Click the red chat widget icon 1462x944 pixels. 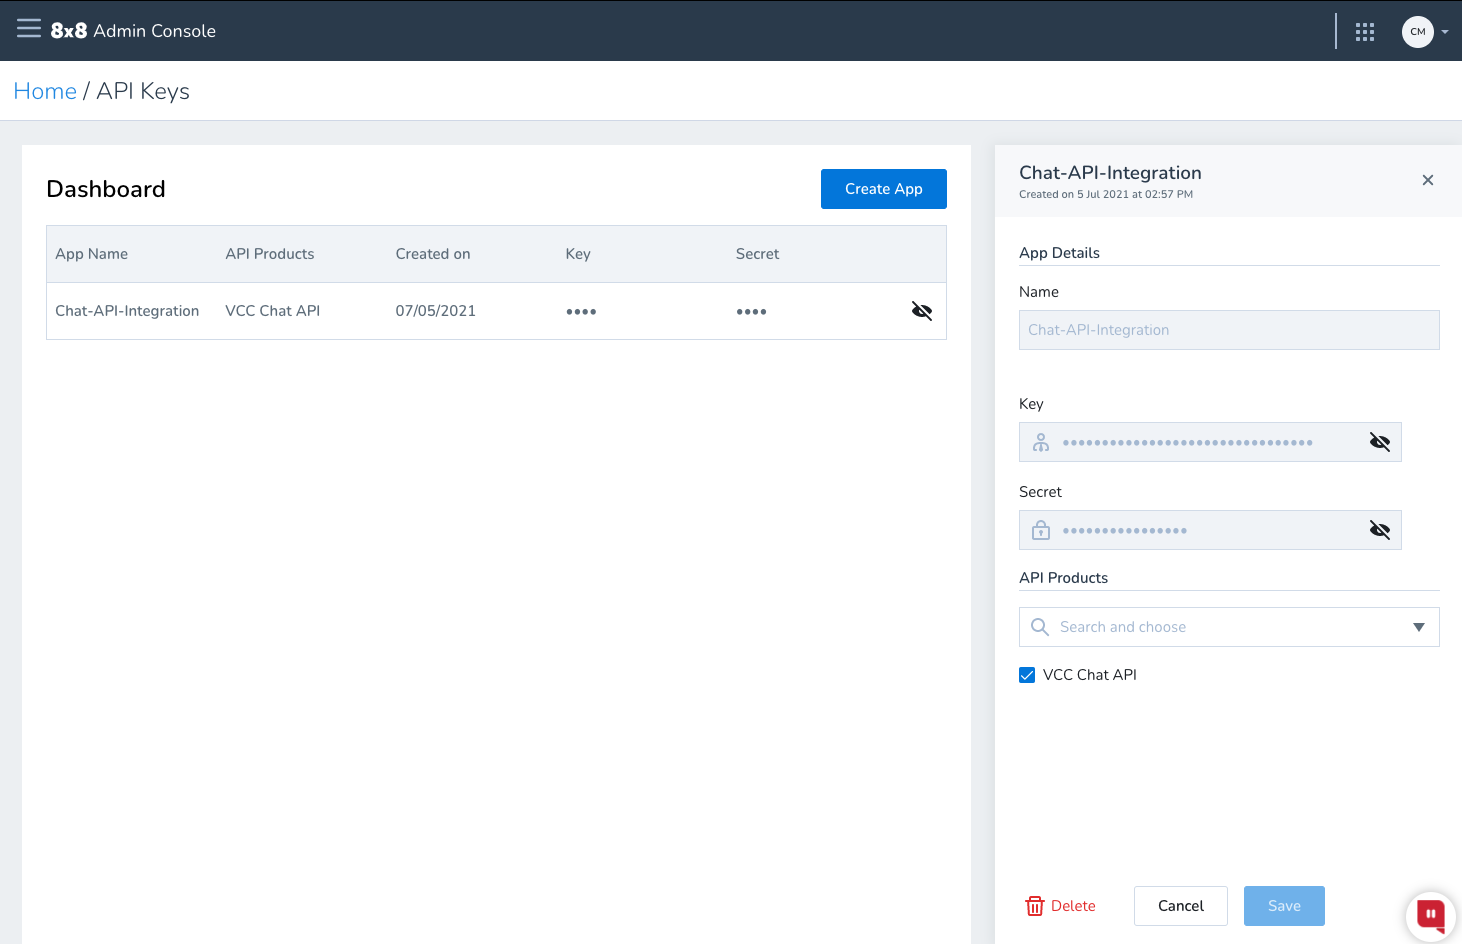1430,914
